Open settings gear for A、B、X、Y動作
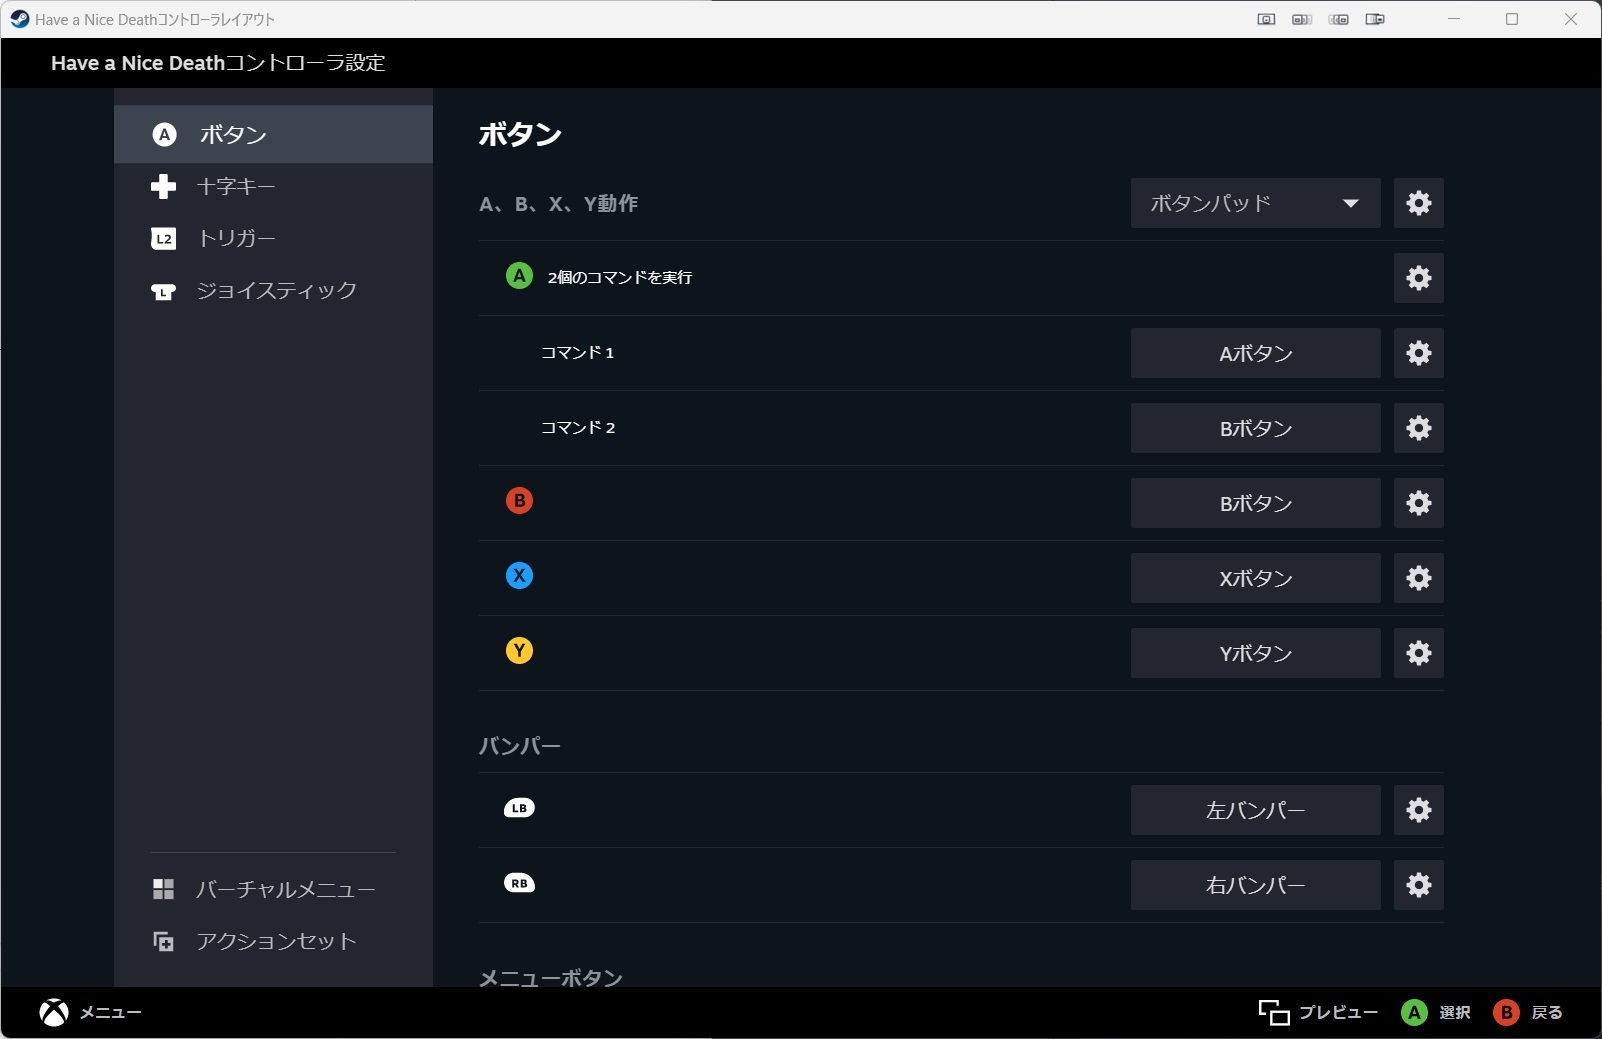The height and width of the screenshot is (1039, 1602). (x=1418, y=203)
